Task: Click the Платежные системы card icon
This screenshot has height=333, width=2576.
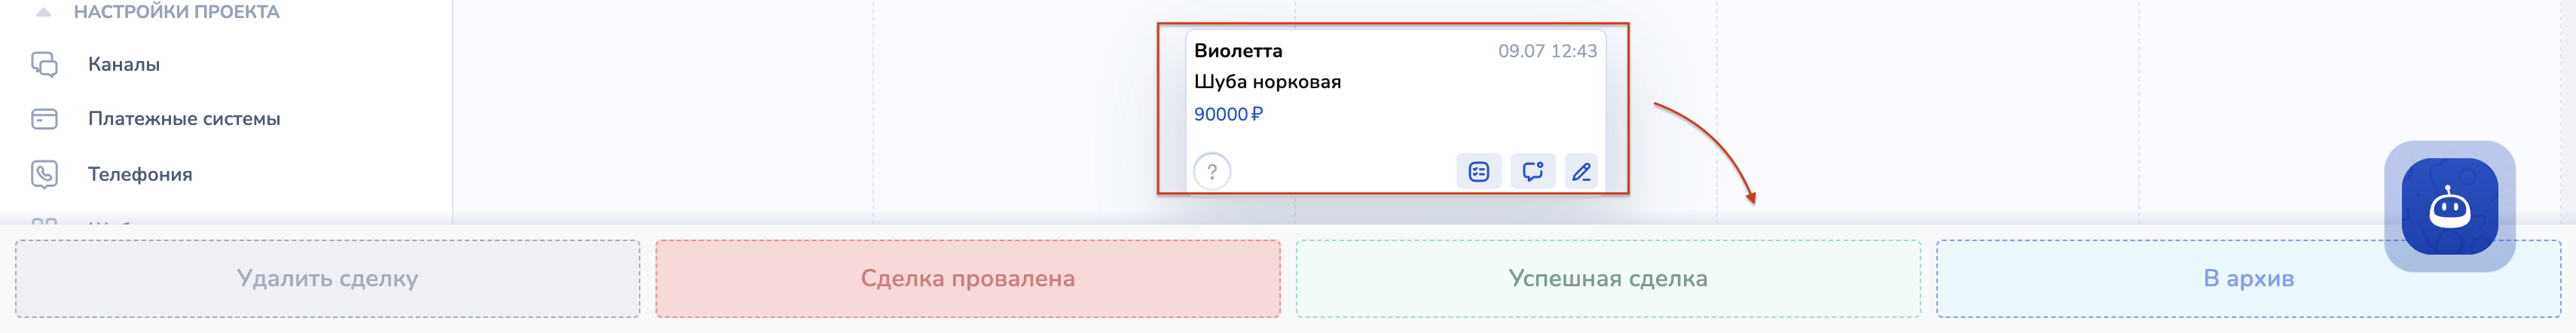Action: point(44,119)
